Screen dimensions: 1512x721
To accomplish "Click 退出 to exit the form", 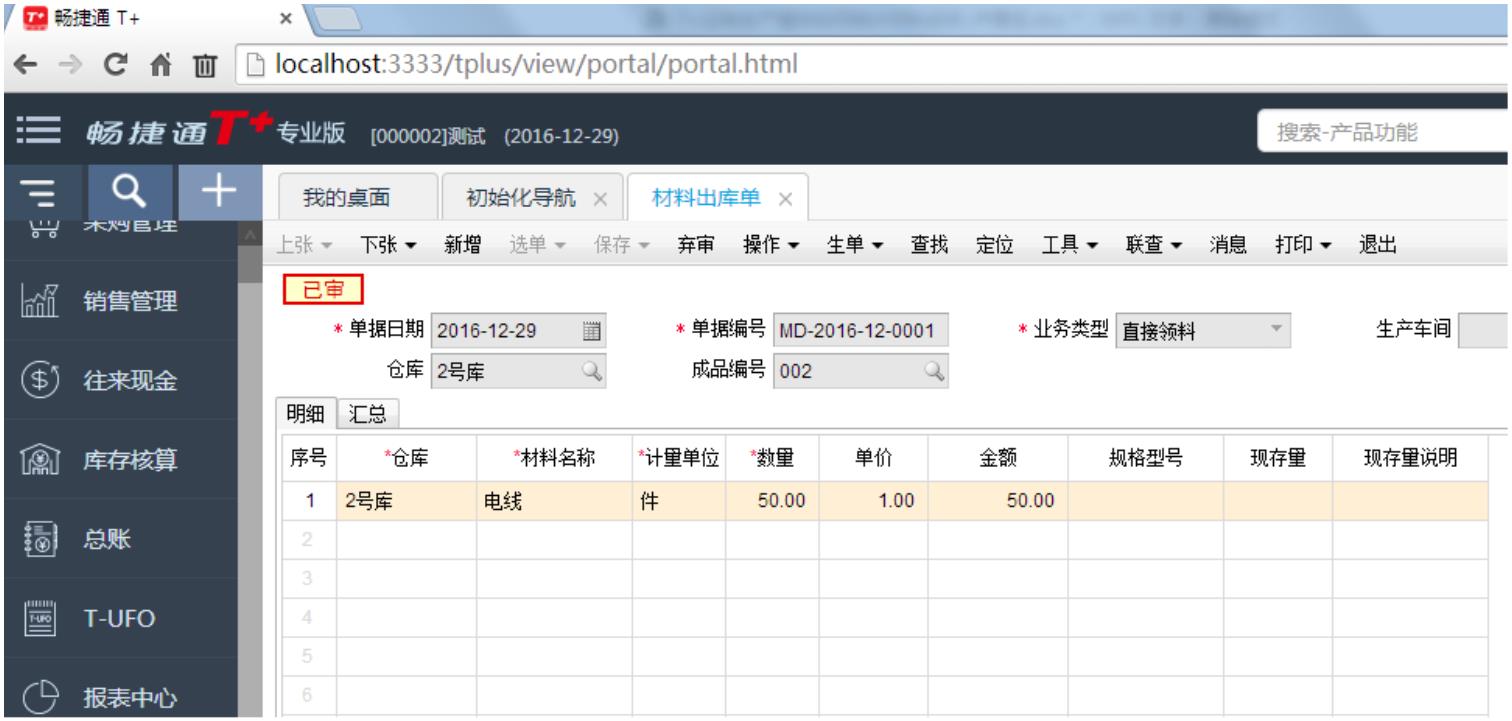I will tap(1377, 245).
